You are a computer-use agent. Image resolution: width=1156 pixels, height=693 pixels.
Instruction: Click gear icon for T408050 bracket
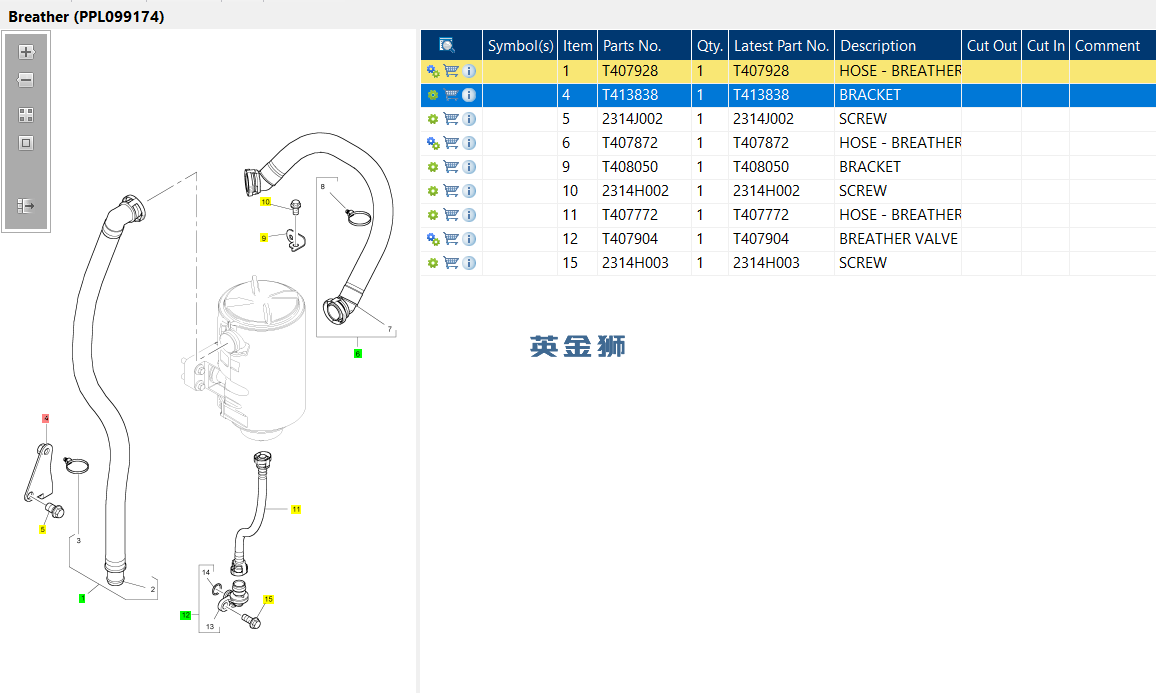coord(433,167)
